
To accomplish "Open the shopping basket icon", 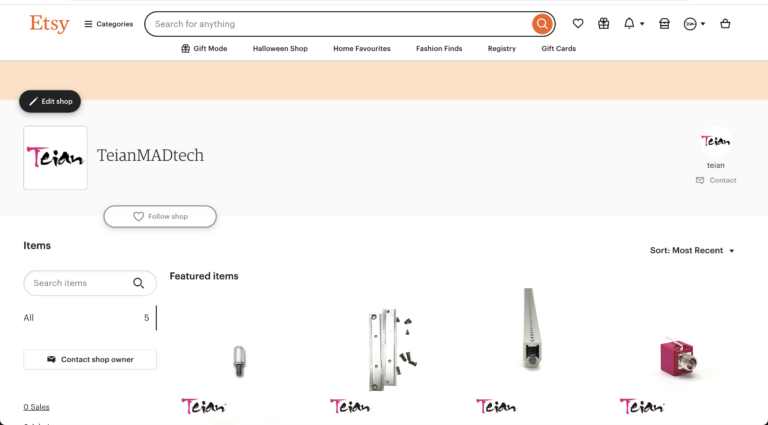I will 725,24.
